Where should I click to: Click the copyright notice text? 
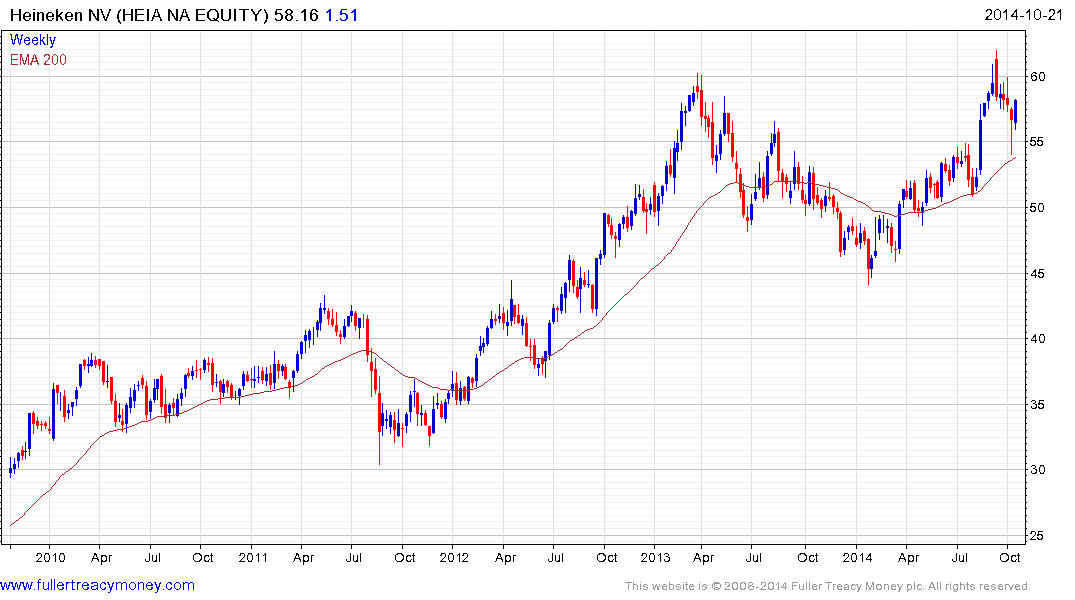[x=828, y=586]
